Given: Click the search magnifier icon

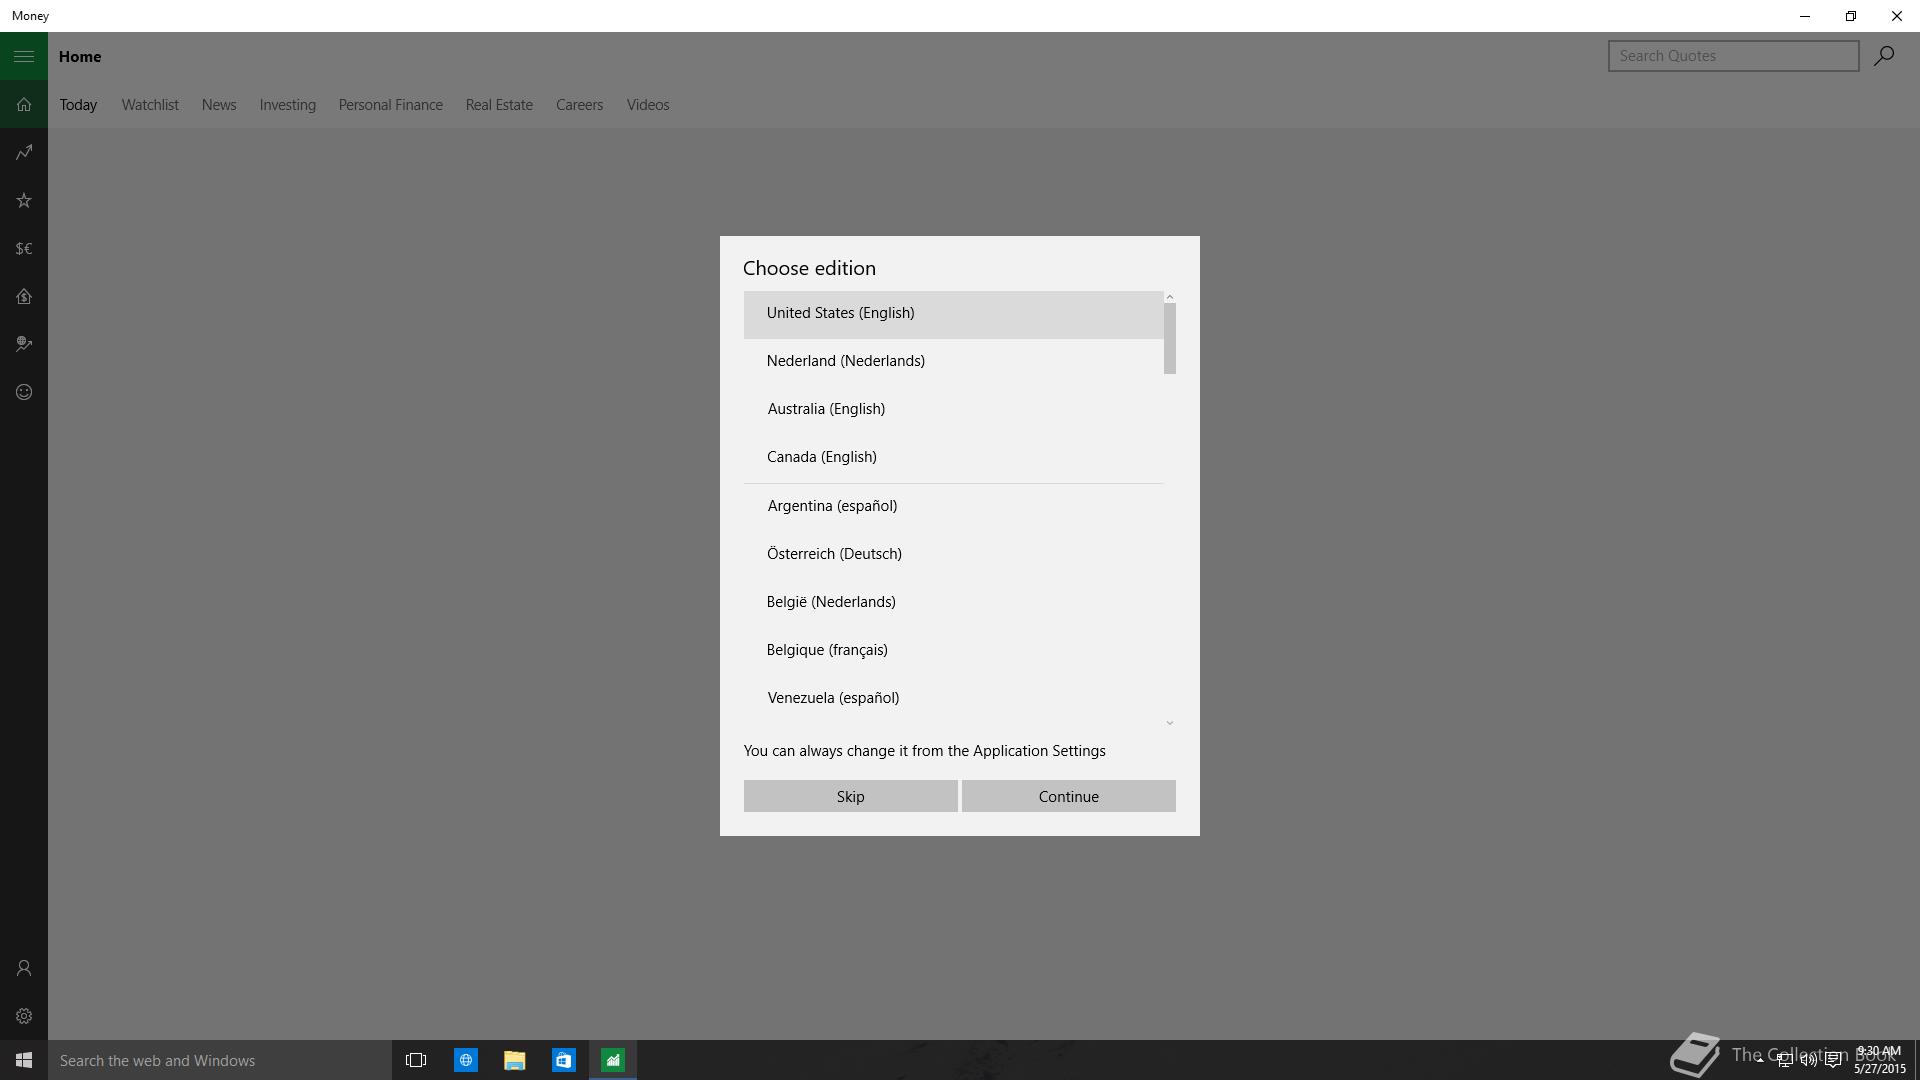Looking at the screenshot, I should (1884, 56).
